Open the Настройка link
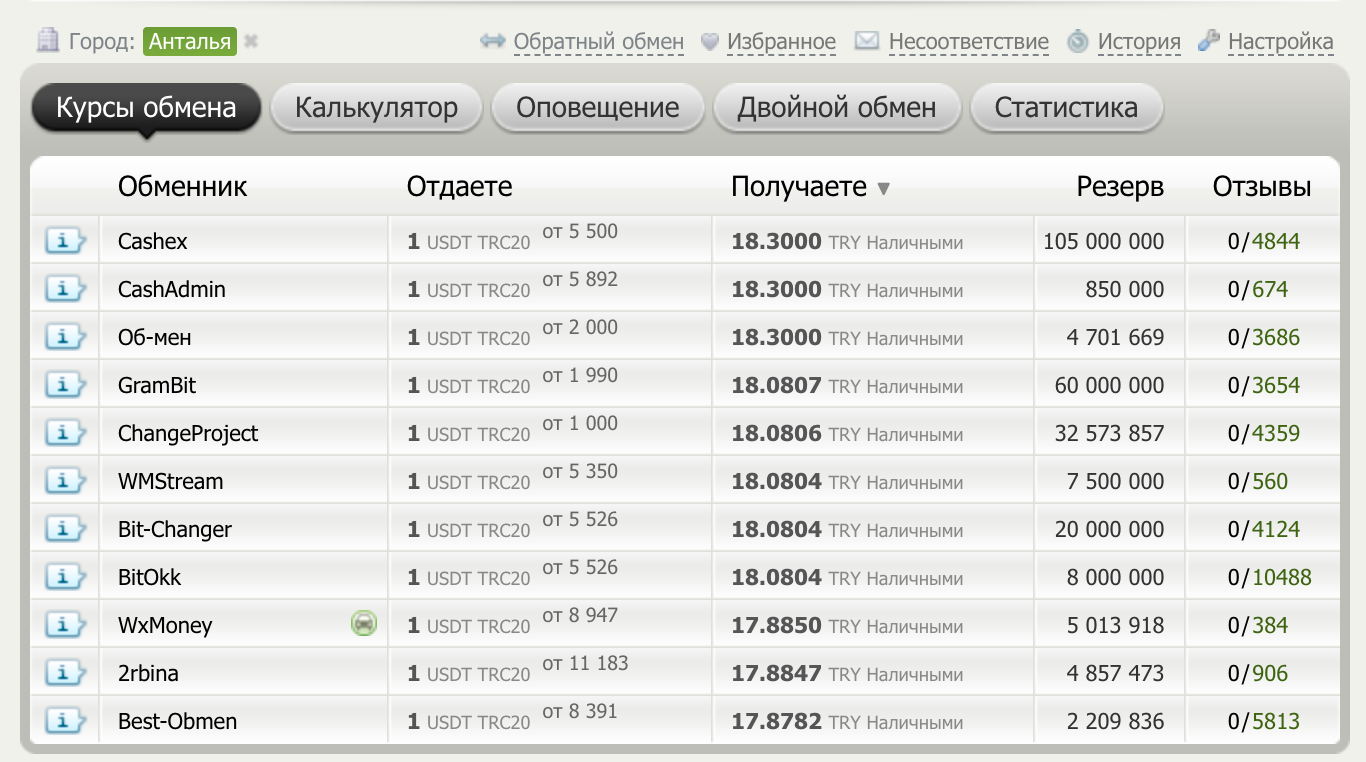 [x=1281, y=42]
